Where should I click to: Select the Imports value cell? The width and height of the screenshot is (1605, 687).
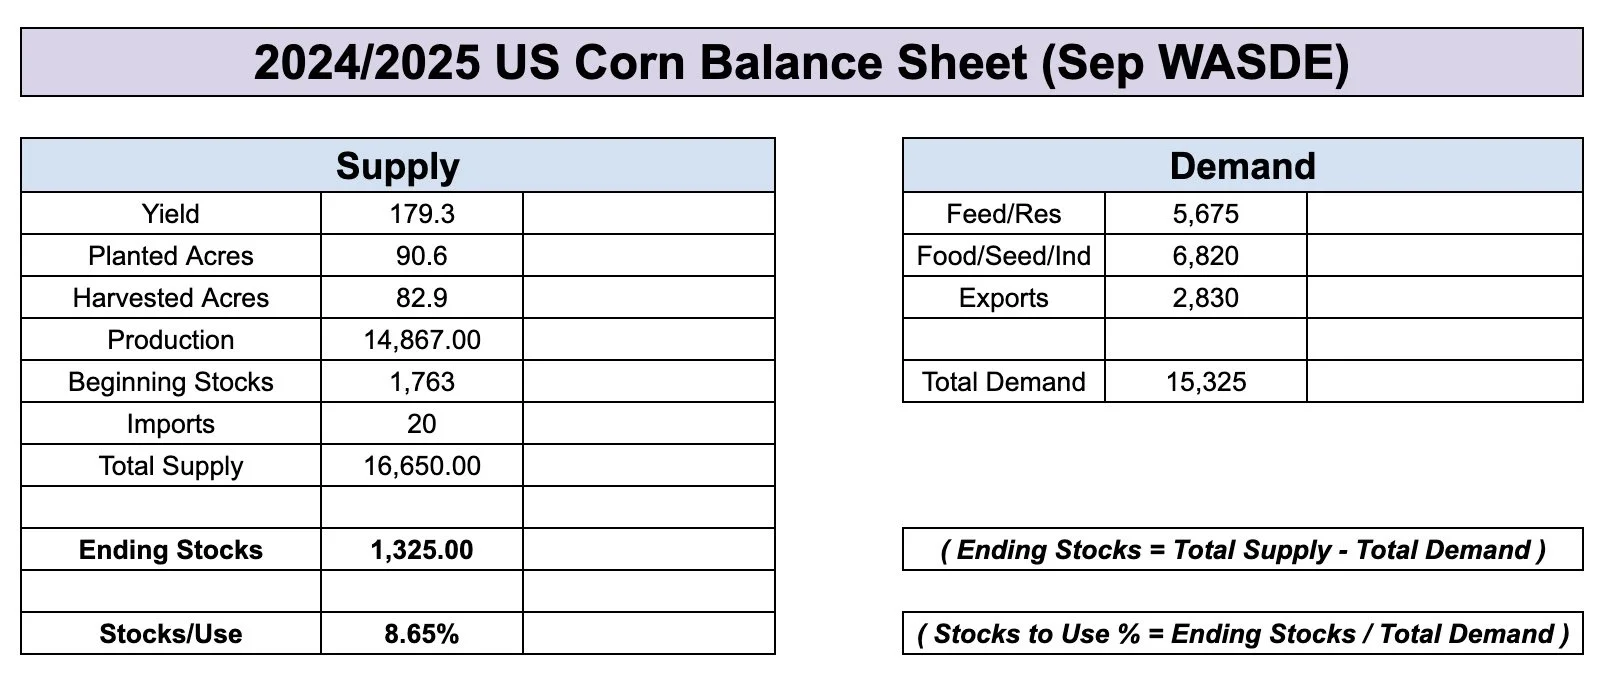421,424
